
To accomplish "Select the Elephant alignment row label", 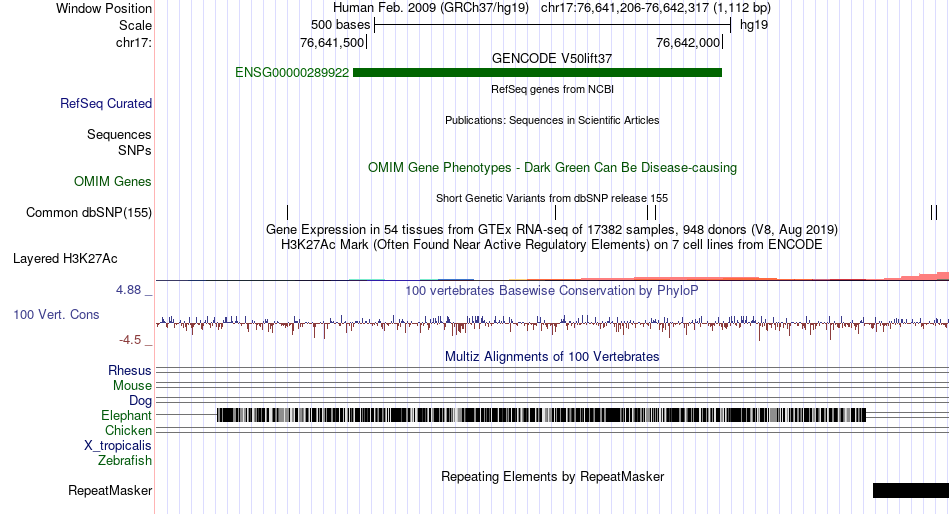I will click(x=126, y=416).
